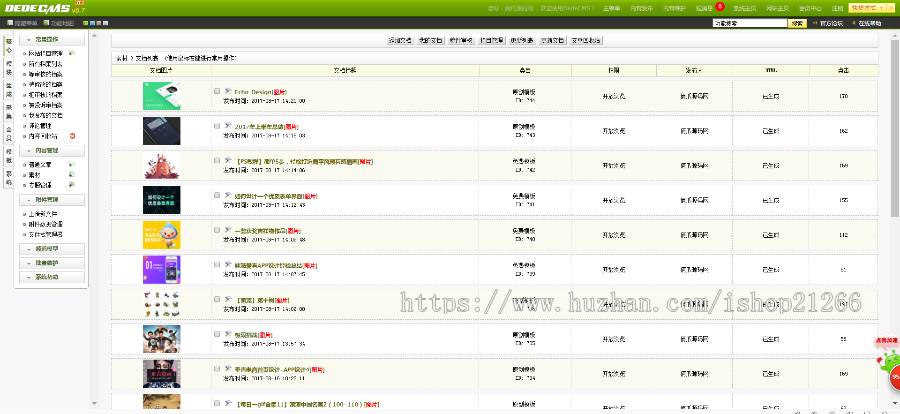Click the DedeCMS v5.7 logo

pos(45,8)
